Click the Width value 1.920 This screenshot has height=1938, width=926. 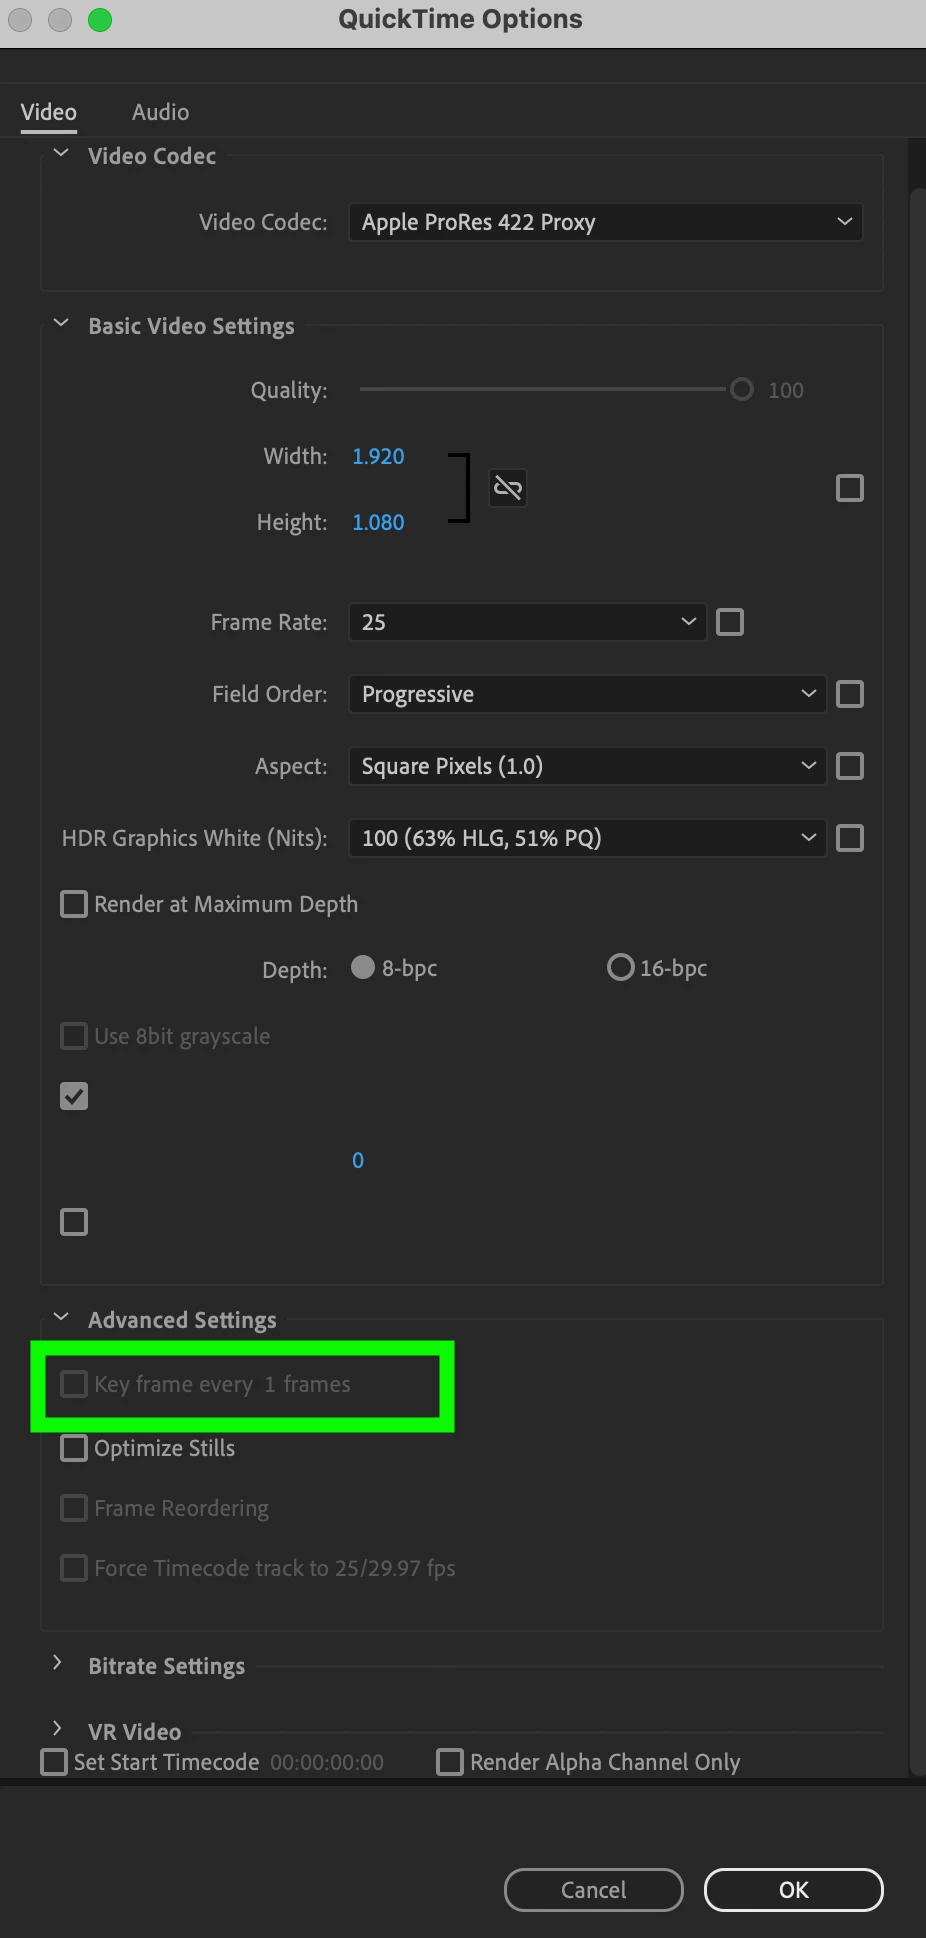click(378, 456)
